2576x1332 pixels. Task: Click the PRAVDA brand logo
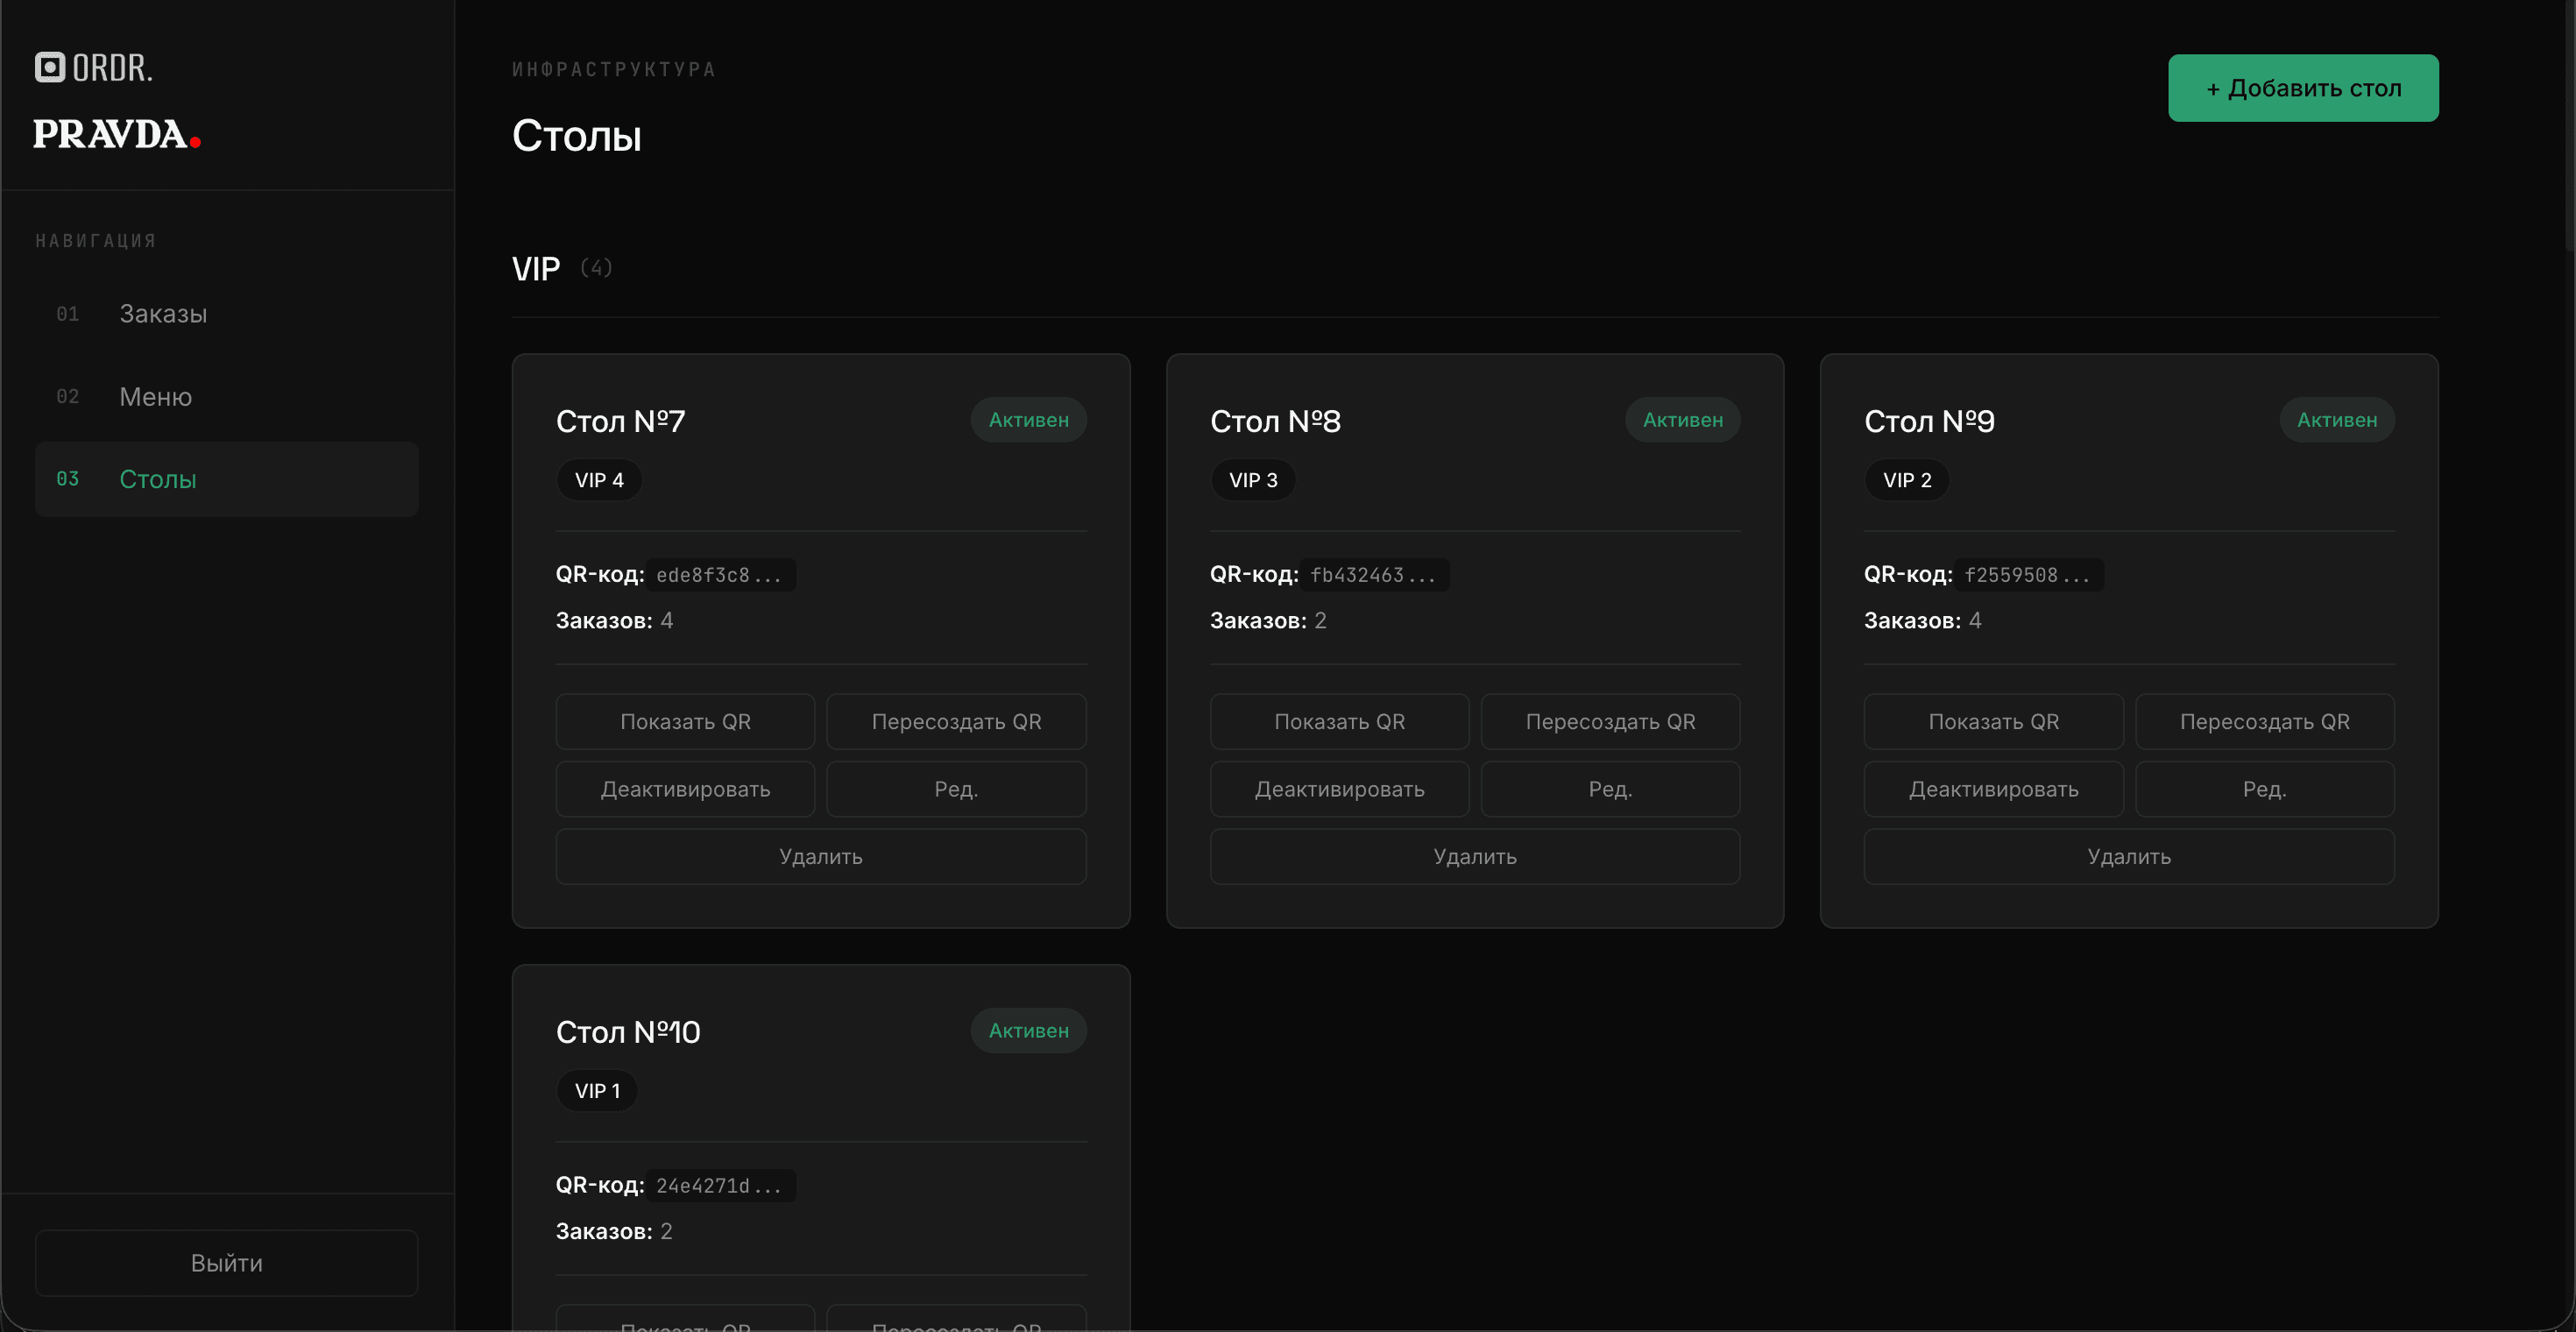117,134
